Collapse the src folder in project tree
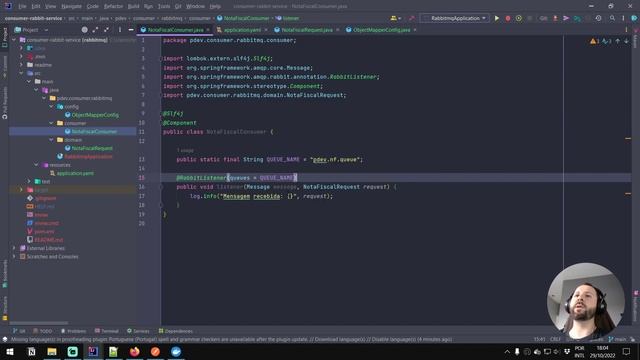Image resolution: width=640 pixels, height=360 pixels. 21,73
